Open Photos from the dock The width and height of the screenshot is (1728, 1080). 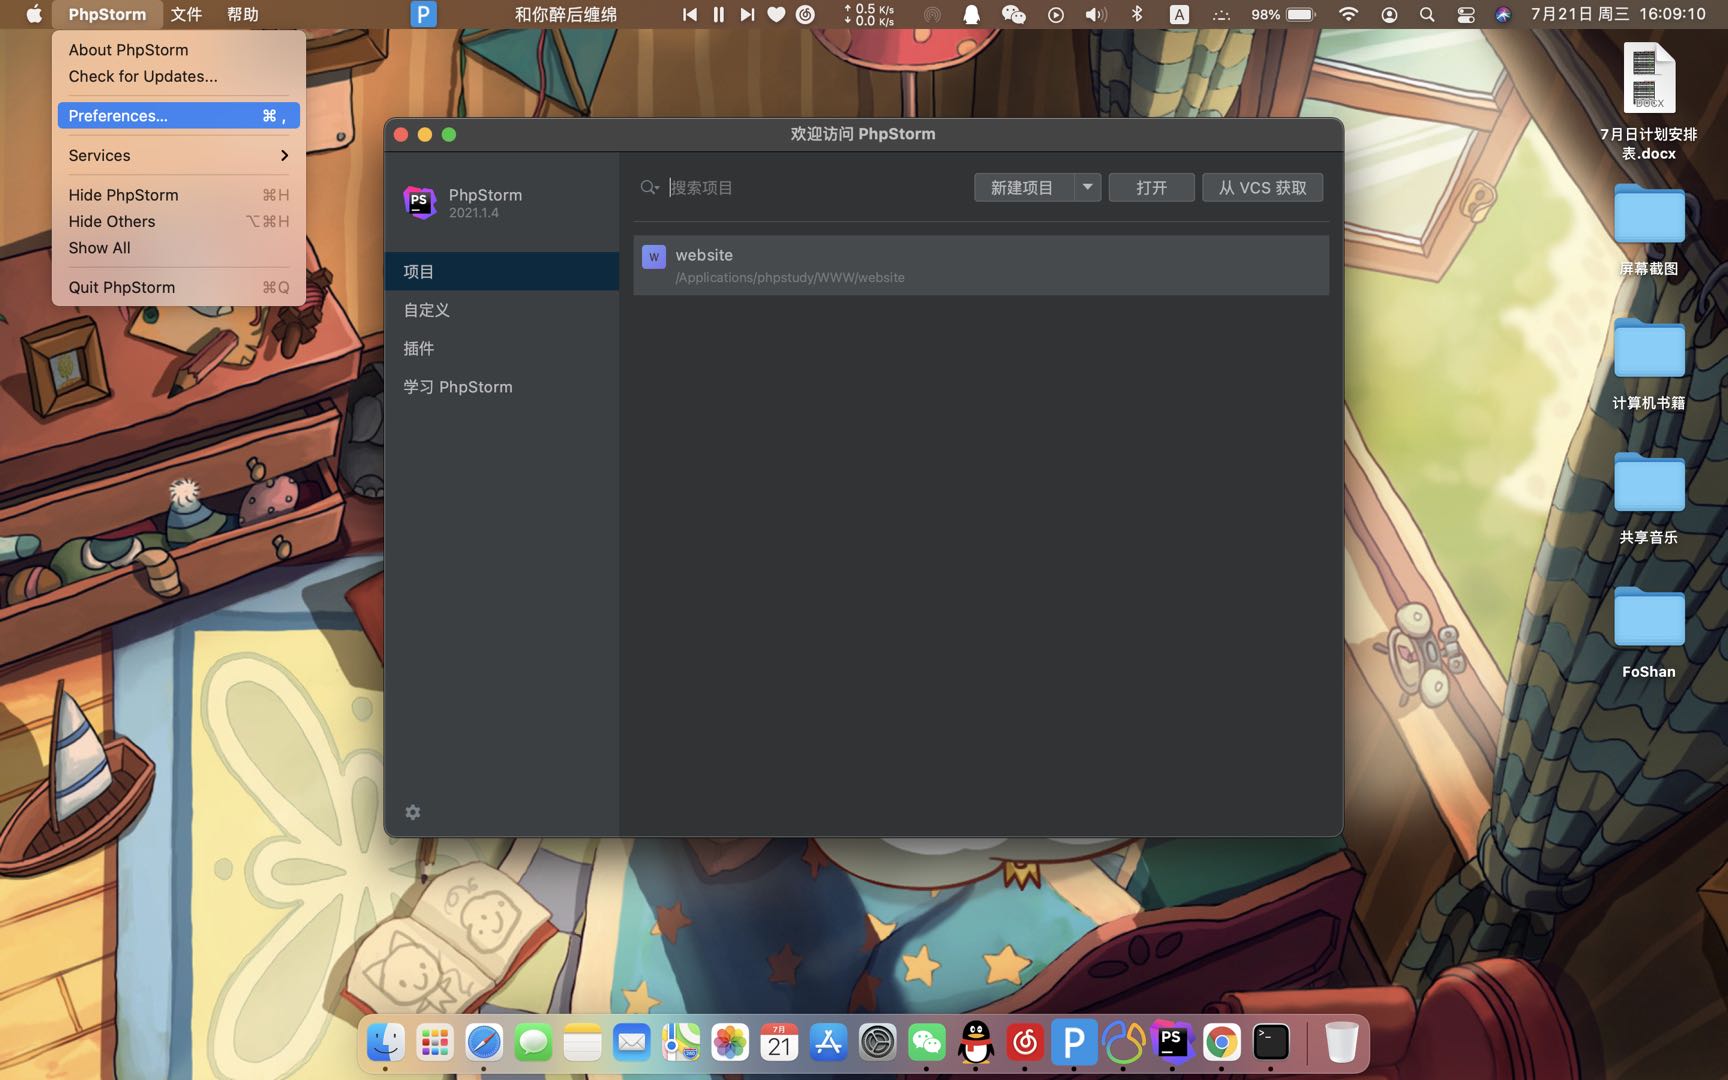click(x=729, y=1043)
